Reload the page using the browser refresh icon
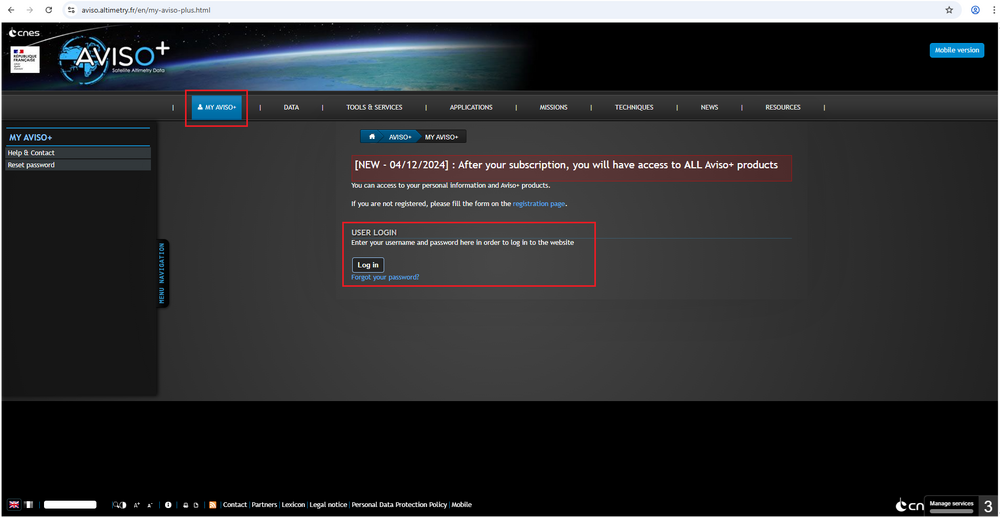The width and height of the screenshot is (1000, 518). point(48,10)
